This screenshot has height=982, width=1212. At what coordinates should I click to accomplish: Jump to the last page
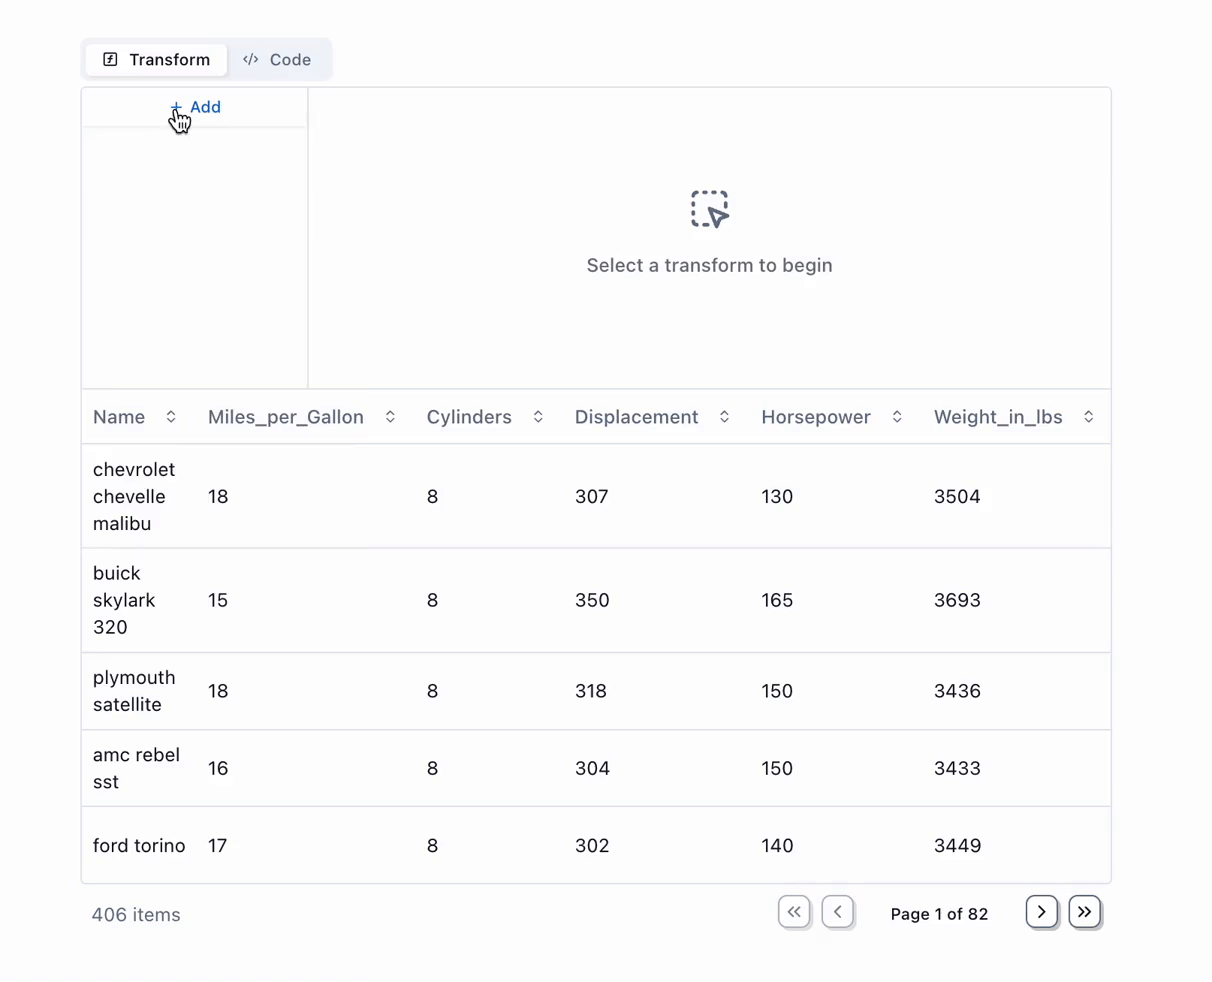1084,912
